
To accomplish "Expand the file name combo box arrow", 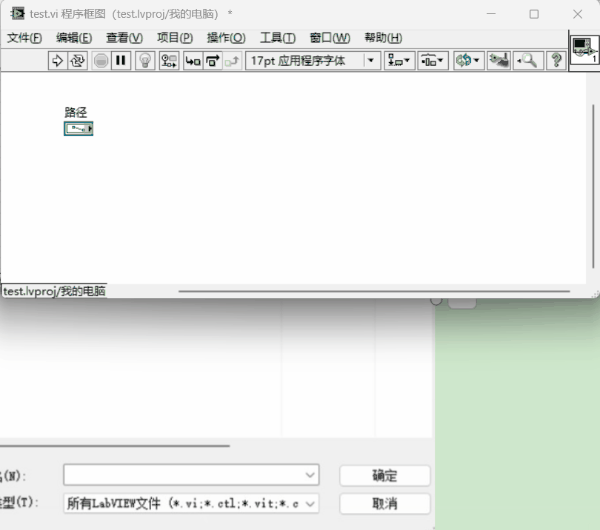I will 310,475.
